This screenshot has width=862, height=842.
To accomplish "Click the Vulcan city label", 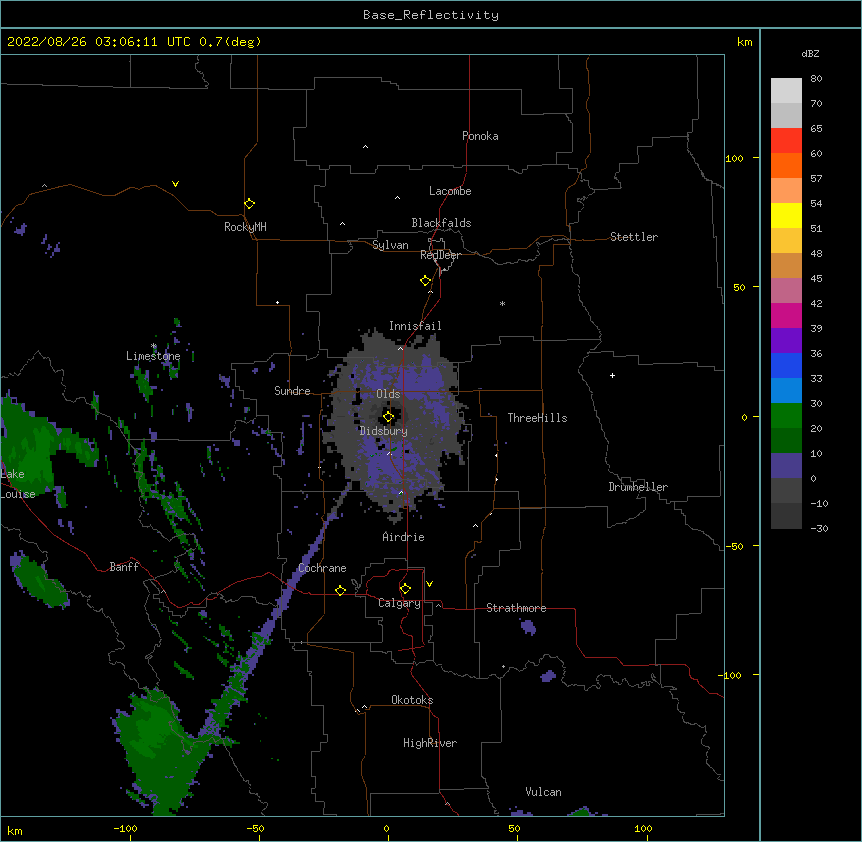I will click(543, 792).
